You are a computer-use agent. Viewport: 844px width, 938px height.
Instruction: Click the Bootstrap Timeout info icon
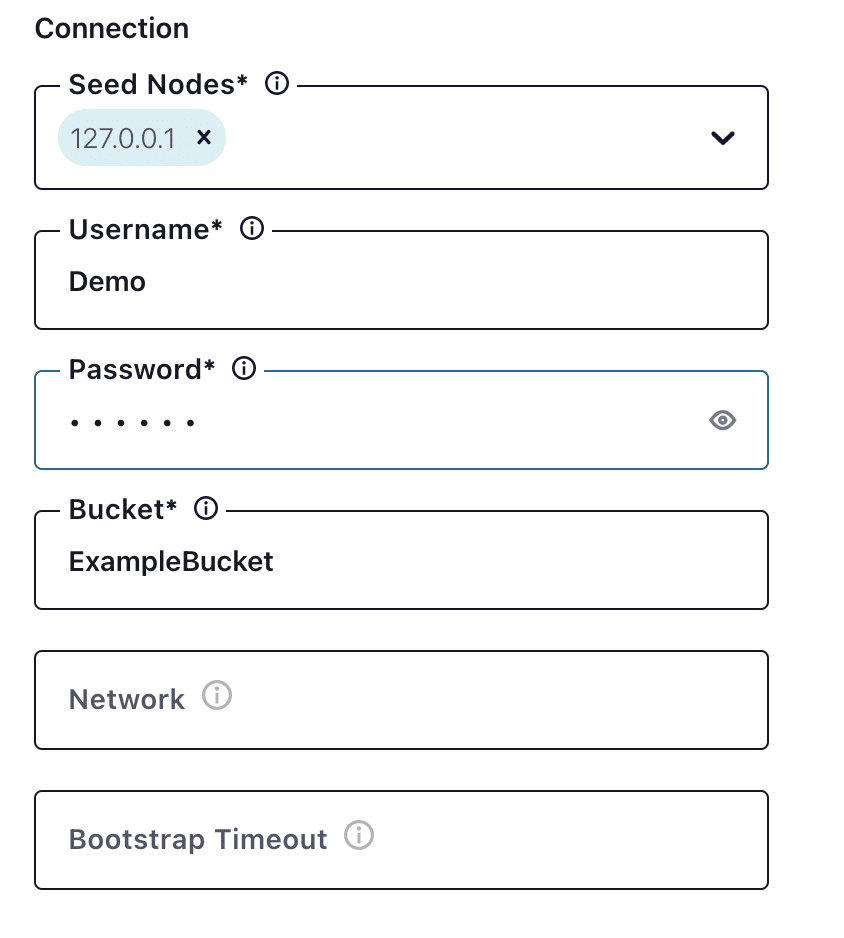358,835
